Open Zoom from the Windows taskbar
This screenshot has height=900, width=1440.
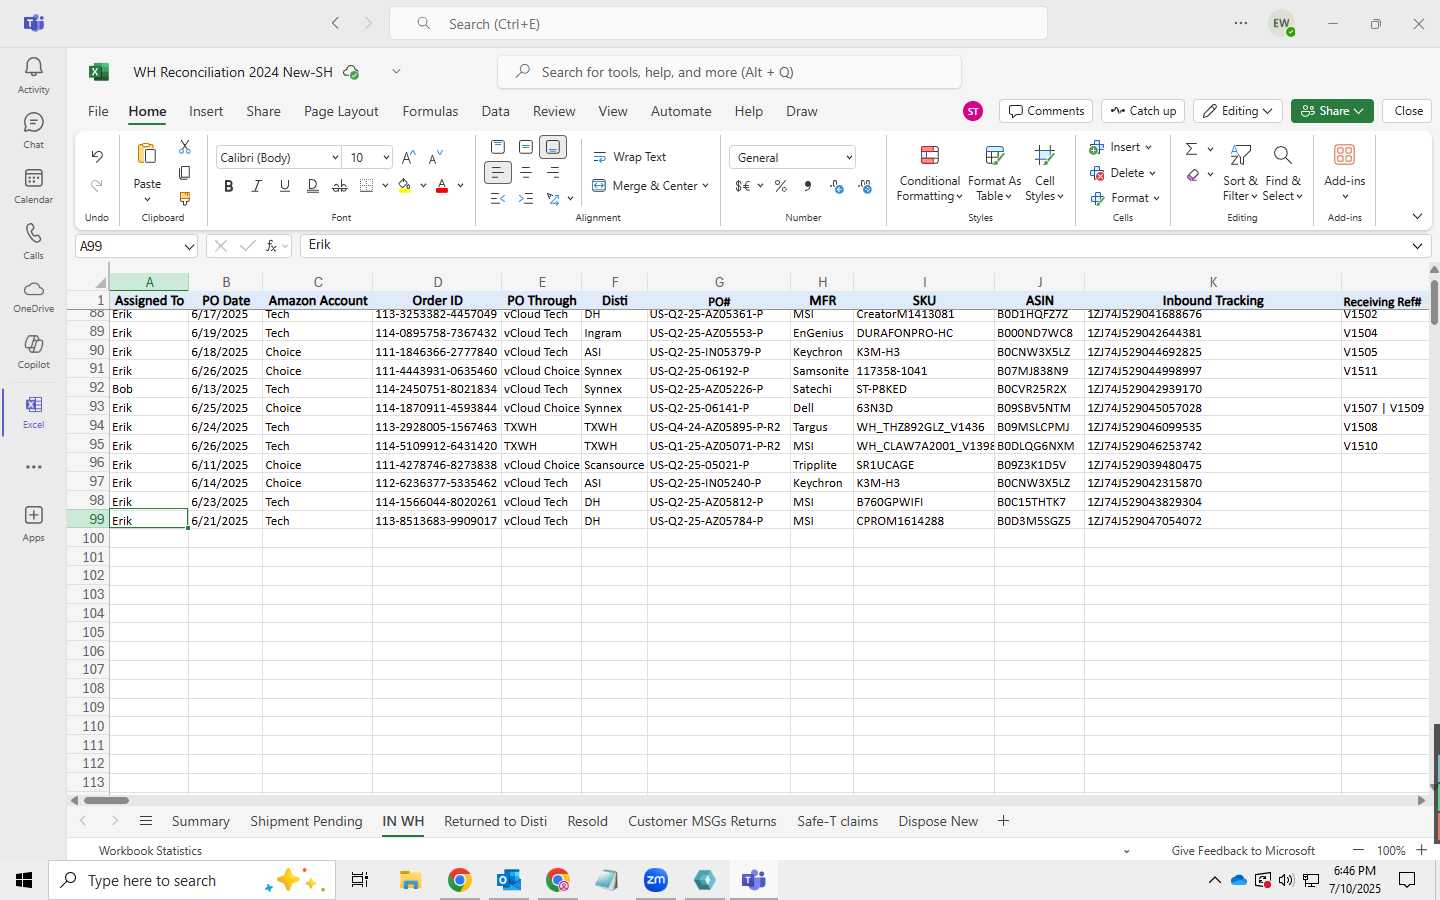[655, 880]
